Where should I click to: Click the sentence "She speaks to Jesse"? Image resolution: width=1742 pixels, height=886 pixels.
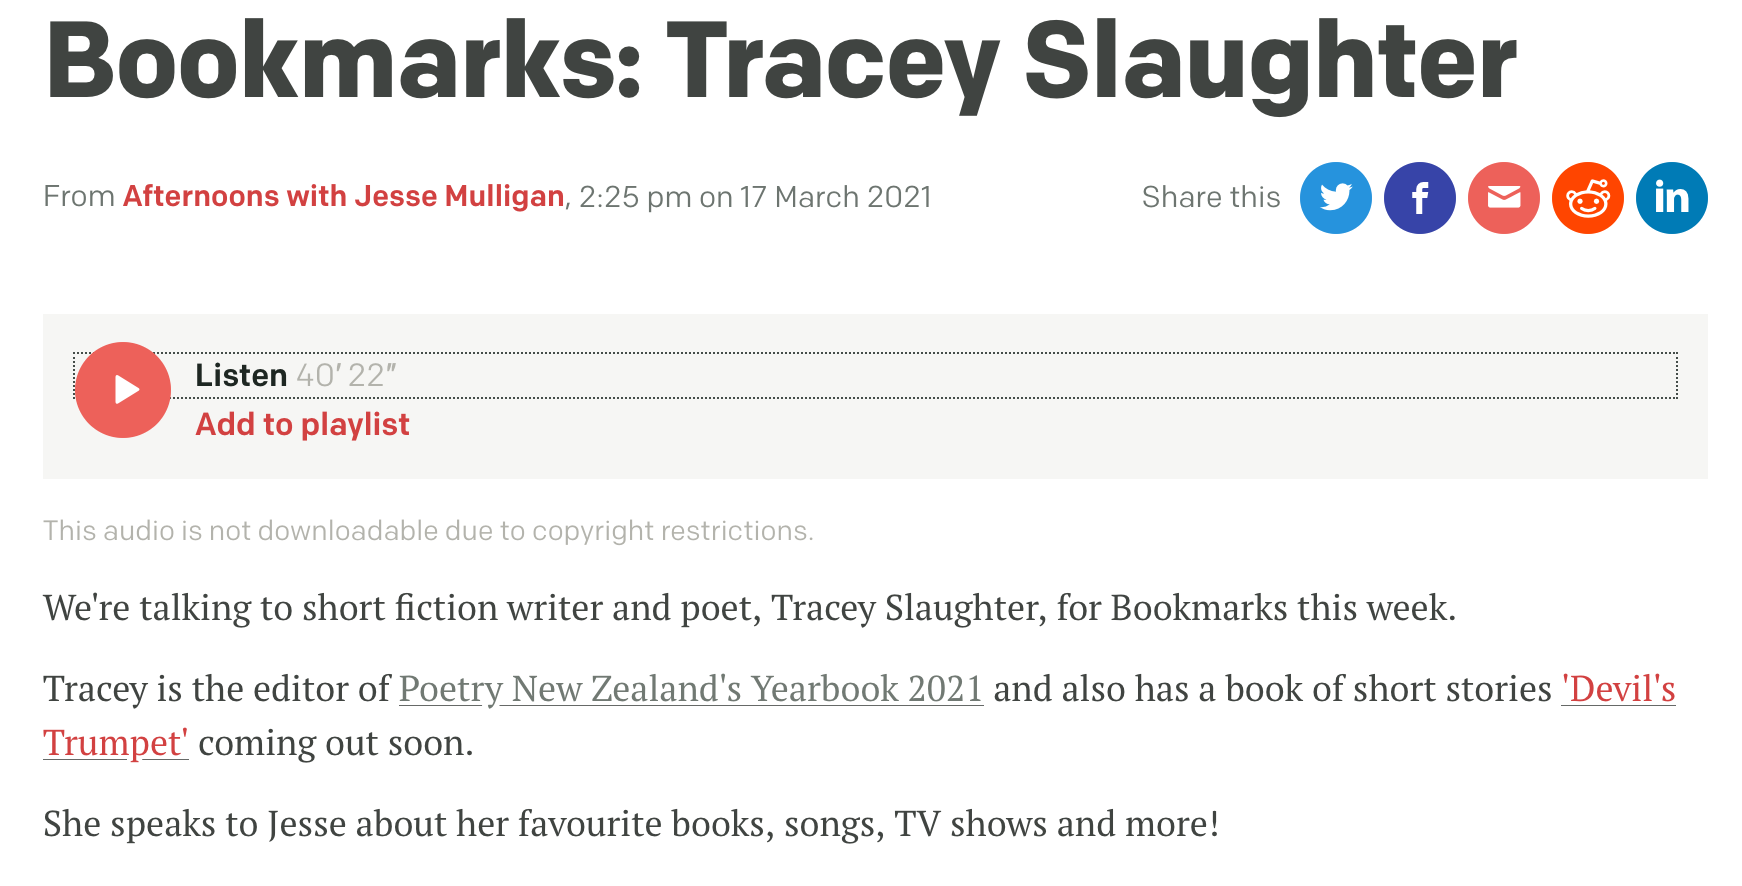coord(630,824)
